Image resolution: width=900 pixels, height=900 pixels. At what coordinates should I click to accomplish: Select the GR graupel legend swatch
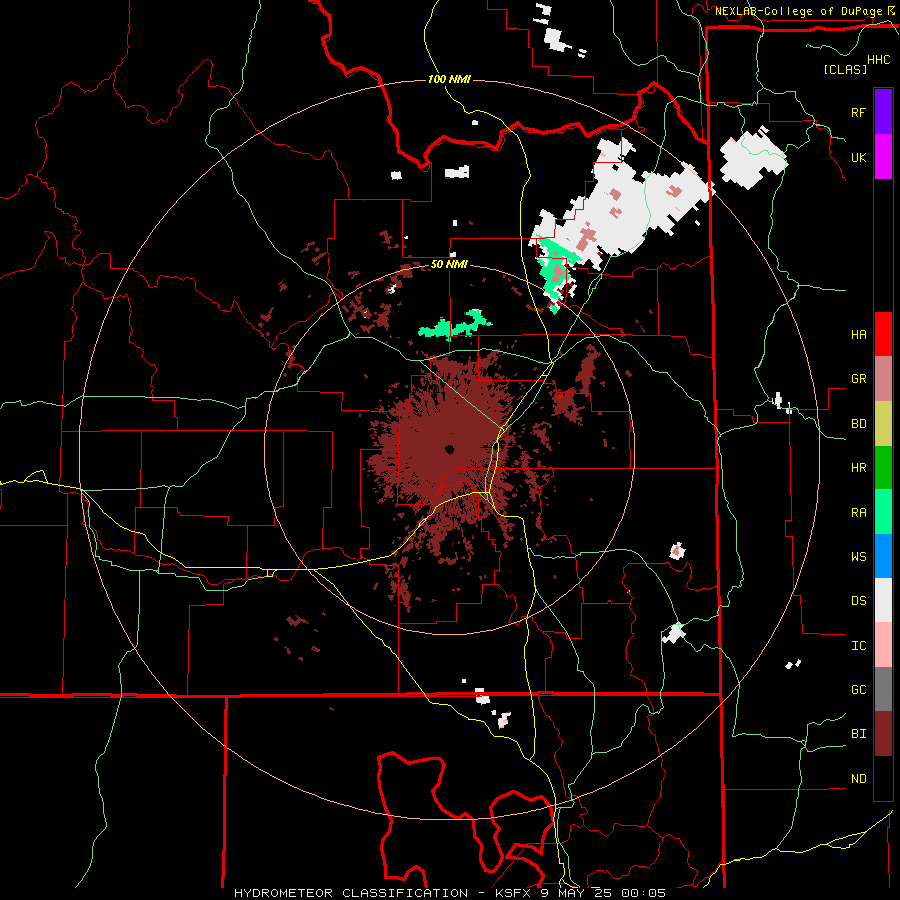coord(883,379)
